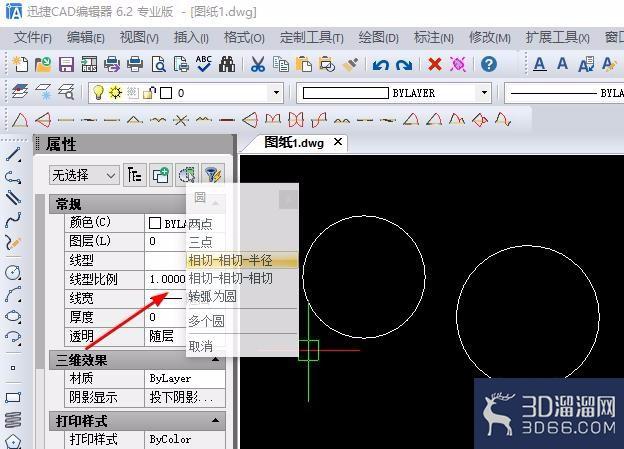
Task: Choose 相切-相切-相切 from the circle menu
Action: pos(242,278)
